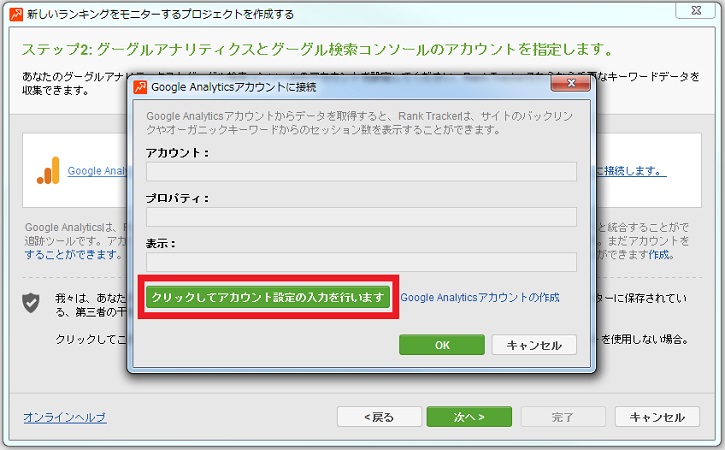Close the Google Analytics connection dialog
725x450 pixels.
(571, 83)
